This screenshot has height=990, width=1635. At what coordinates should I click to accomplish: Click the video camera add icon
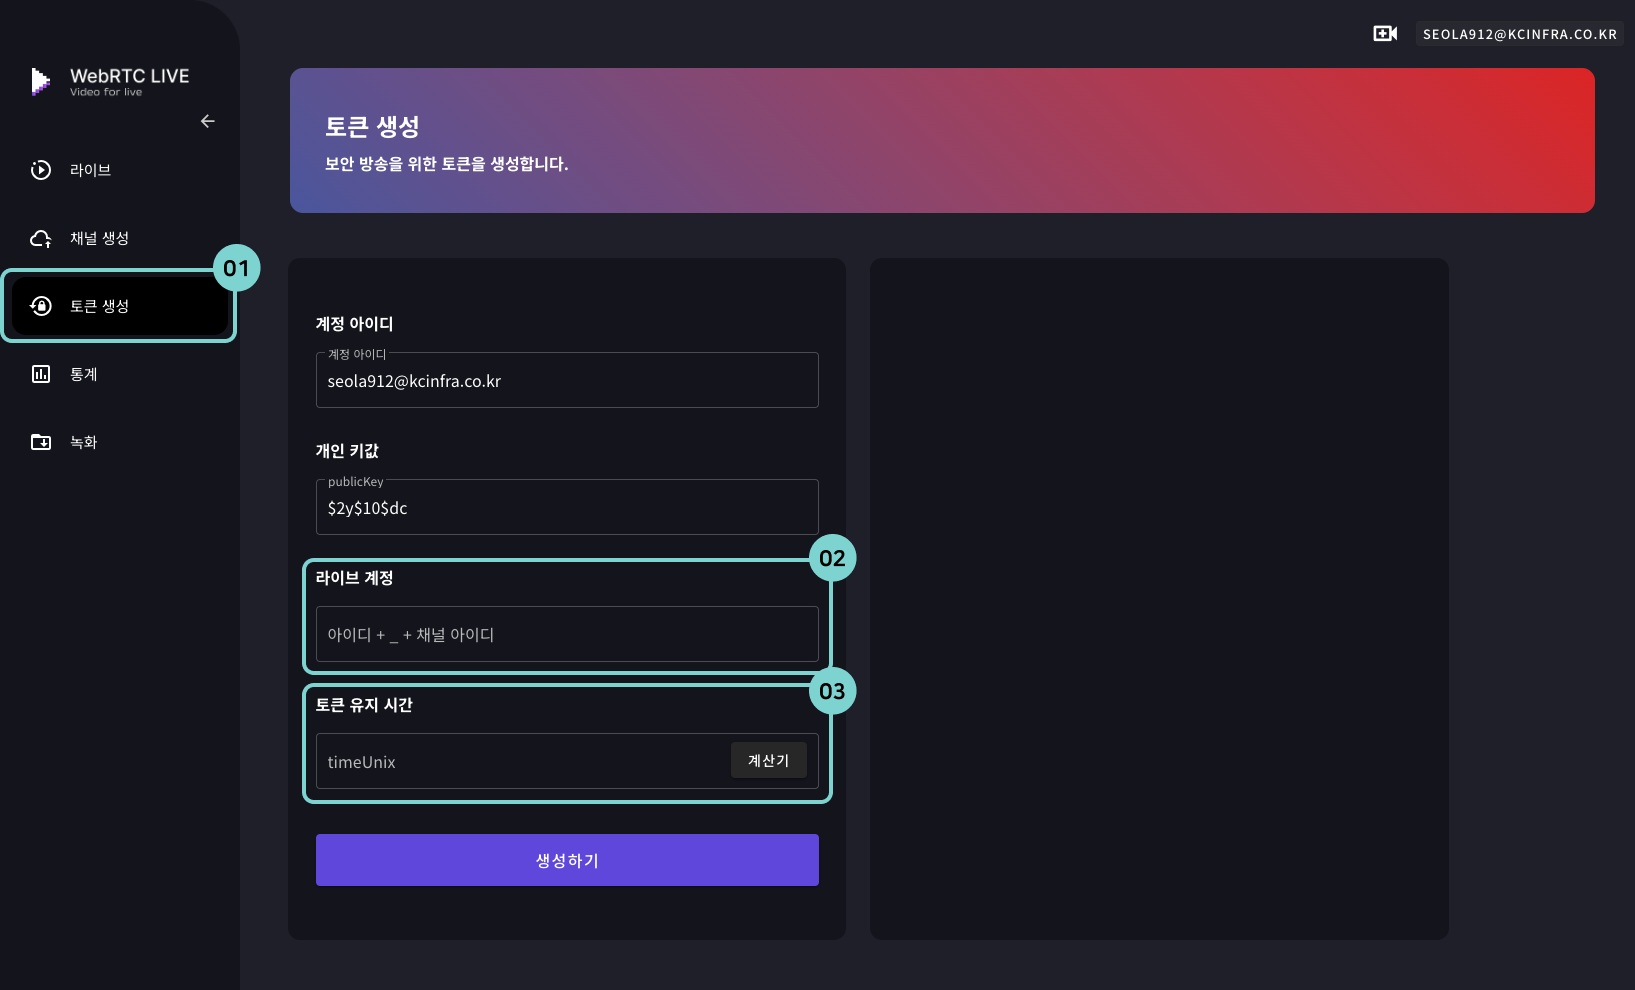(1385, 34)
